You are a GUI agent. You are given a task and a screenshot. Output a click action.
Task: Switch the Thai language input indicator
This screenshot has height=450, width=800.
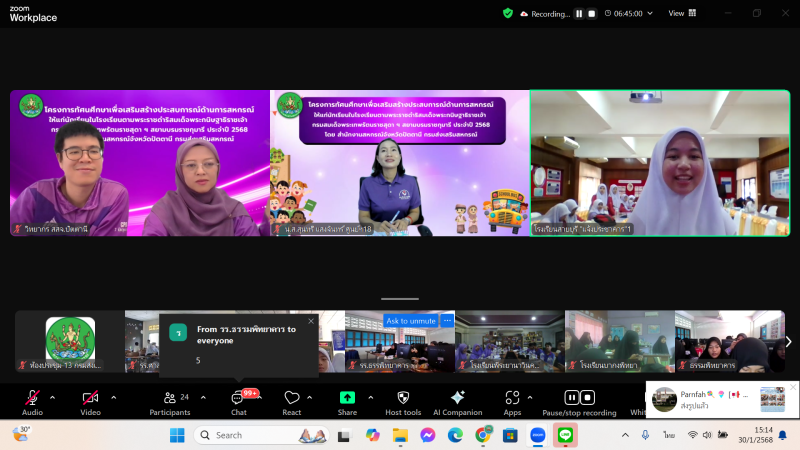669,435
